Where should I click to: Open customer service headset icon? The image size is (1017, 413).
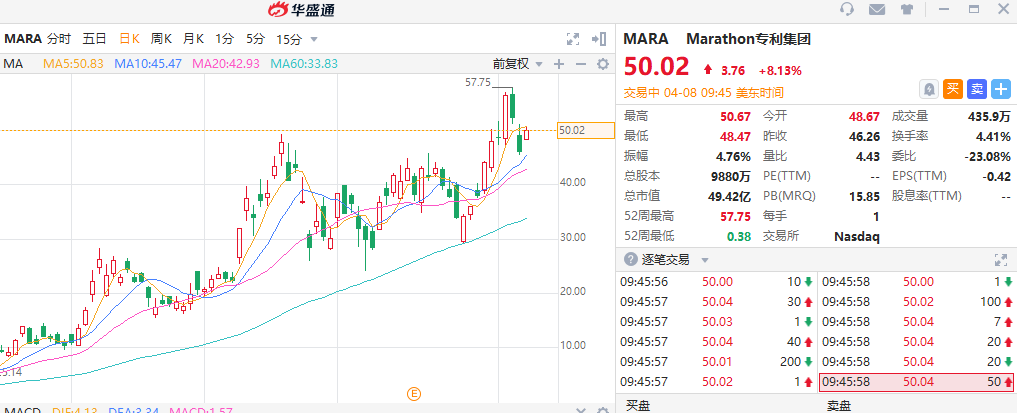(x=846, y=9)
